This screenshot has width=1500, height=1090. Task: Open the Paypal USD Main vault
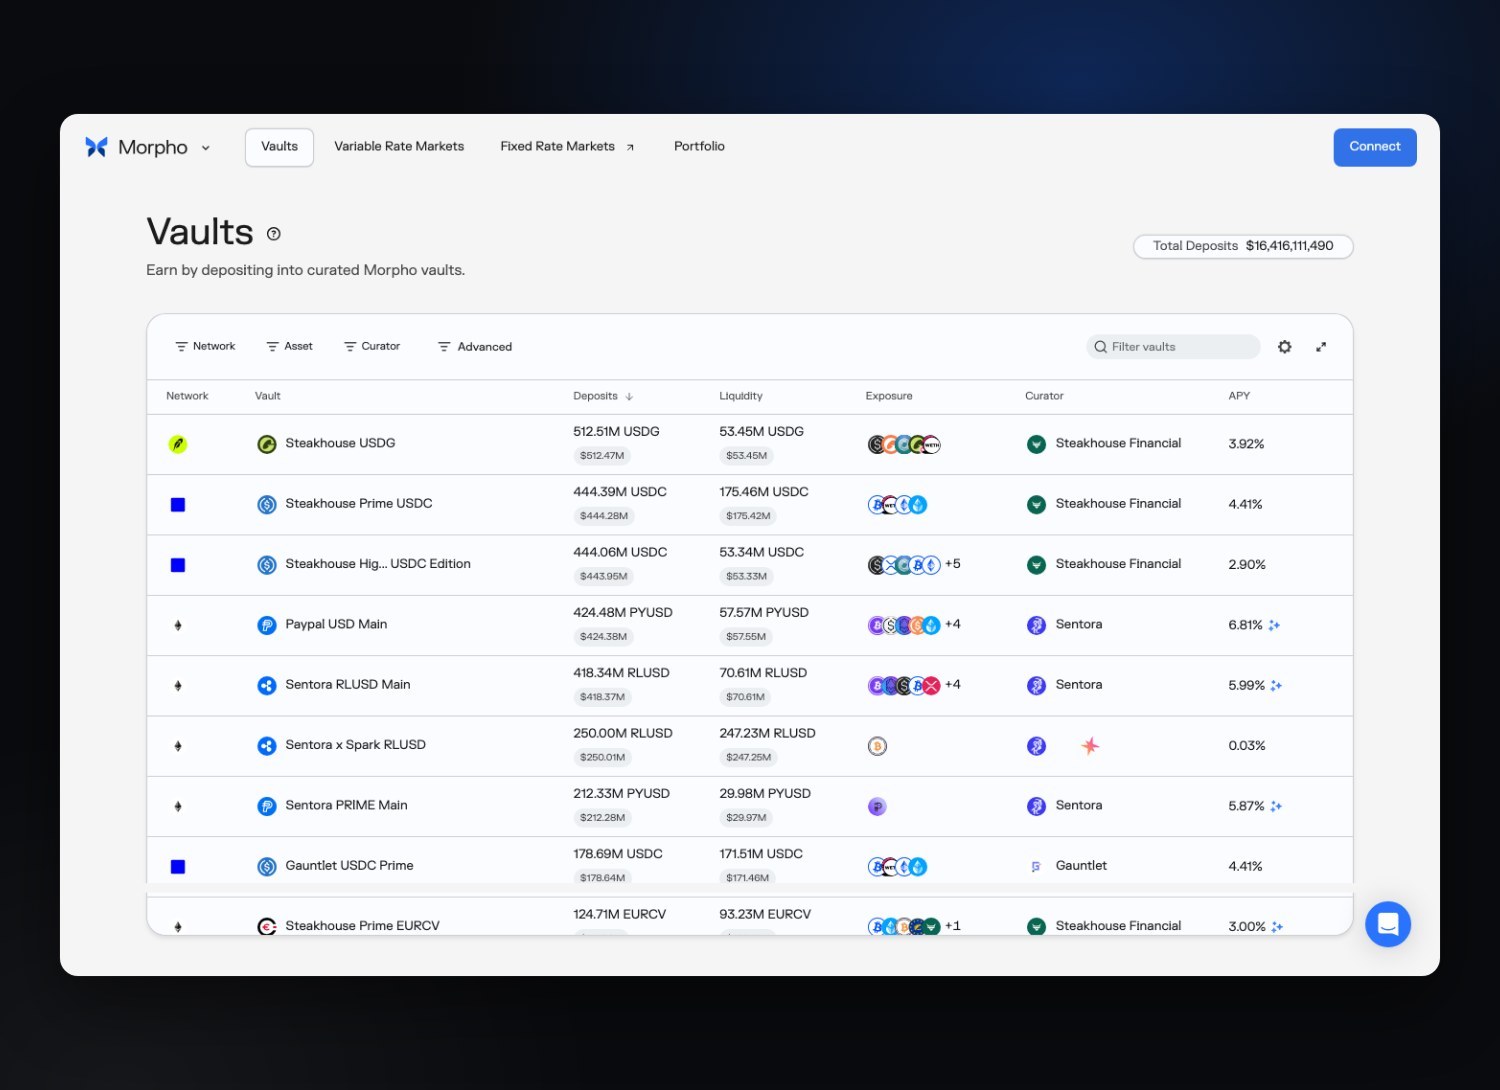pyautogui.click(x=336, y=625)
